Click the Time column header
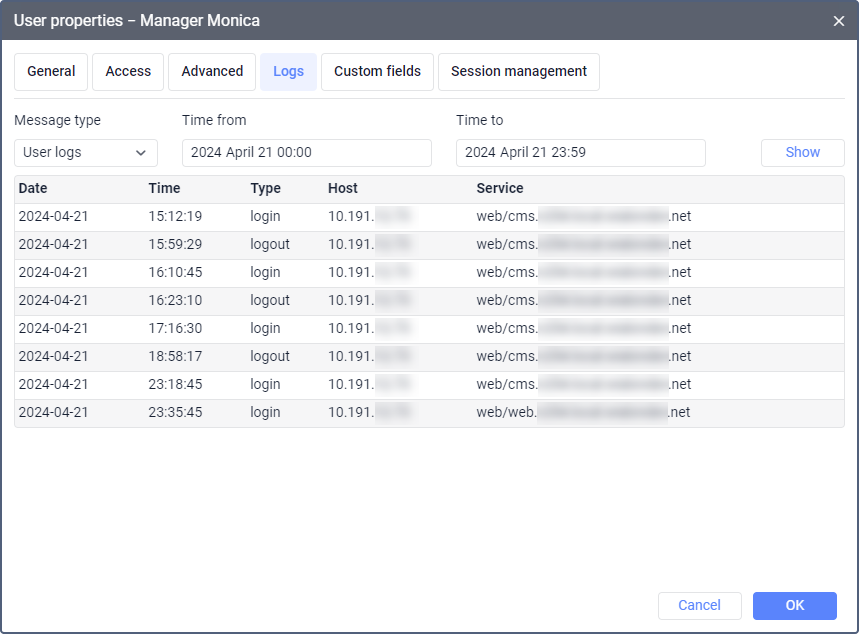The image size is (859, 634). [164, 189]
